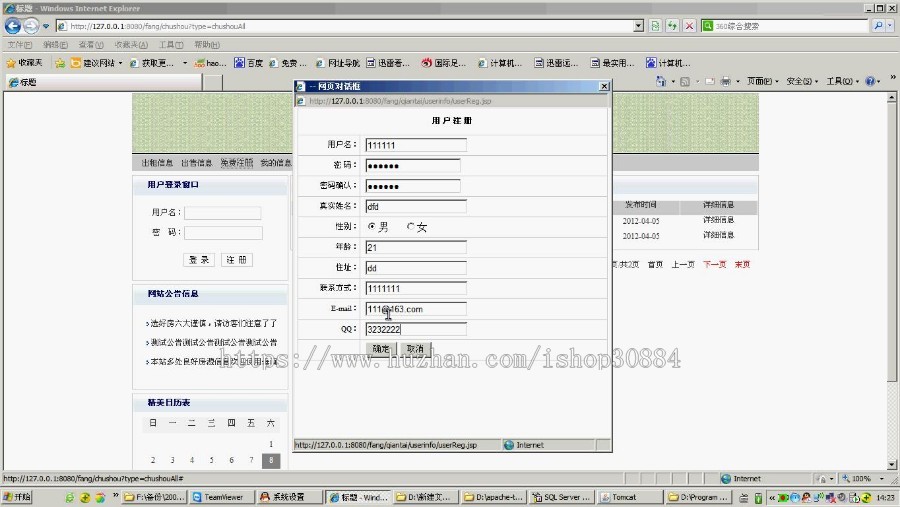Screen dimensions: 900x507
Task: Click the 开始 Start button
Action: tap(17, 497)
